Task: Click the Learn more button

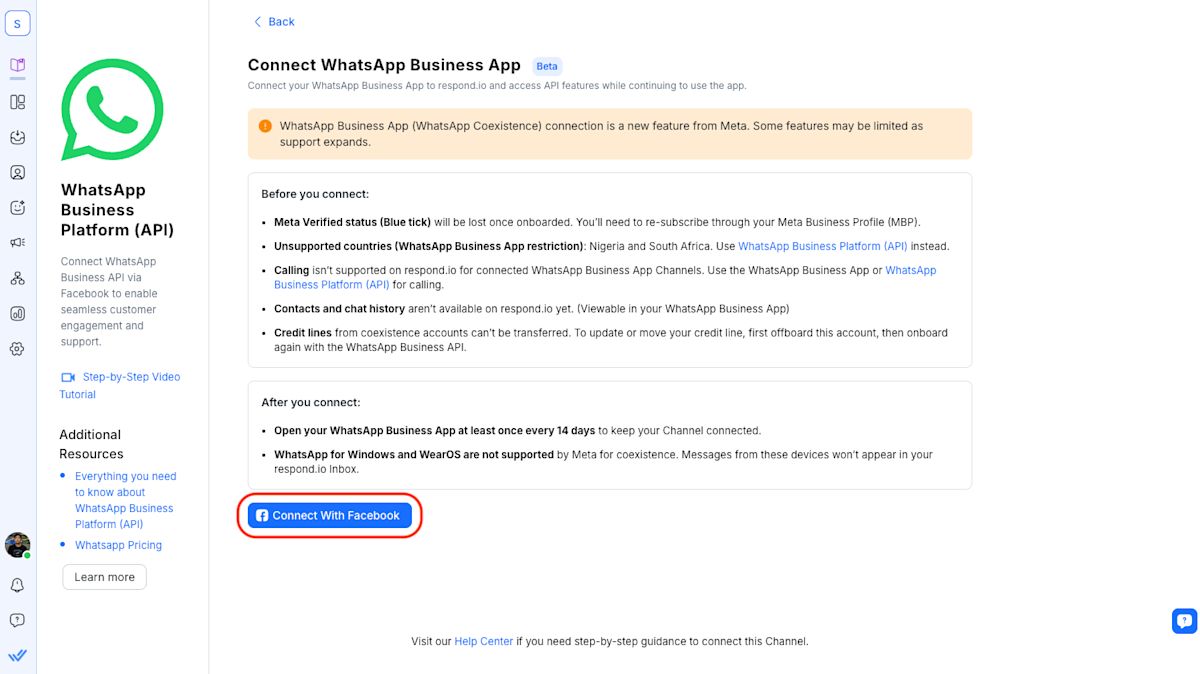Action: [104, 577]
